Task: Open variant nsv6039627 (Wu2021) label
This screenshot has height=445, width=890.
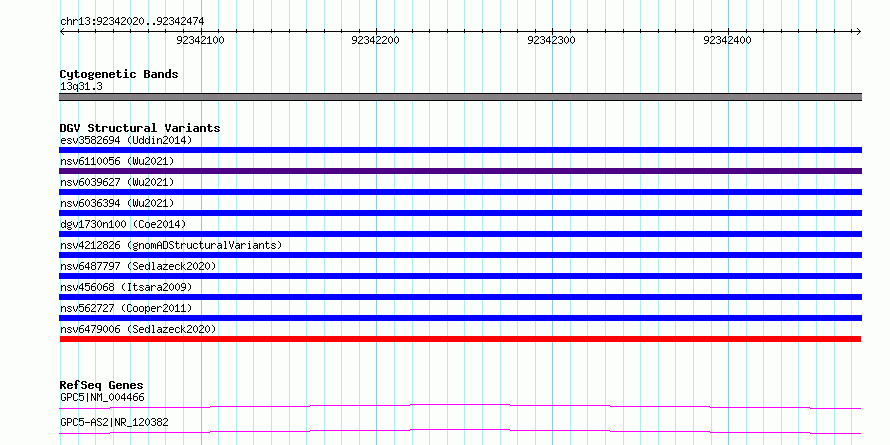Action: point(117,182)
